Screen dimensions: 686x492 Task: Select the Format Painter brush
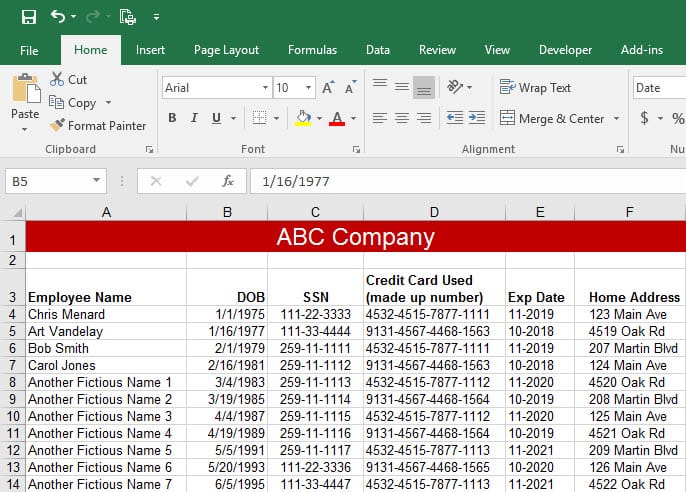click(57, 126)
